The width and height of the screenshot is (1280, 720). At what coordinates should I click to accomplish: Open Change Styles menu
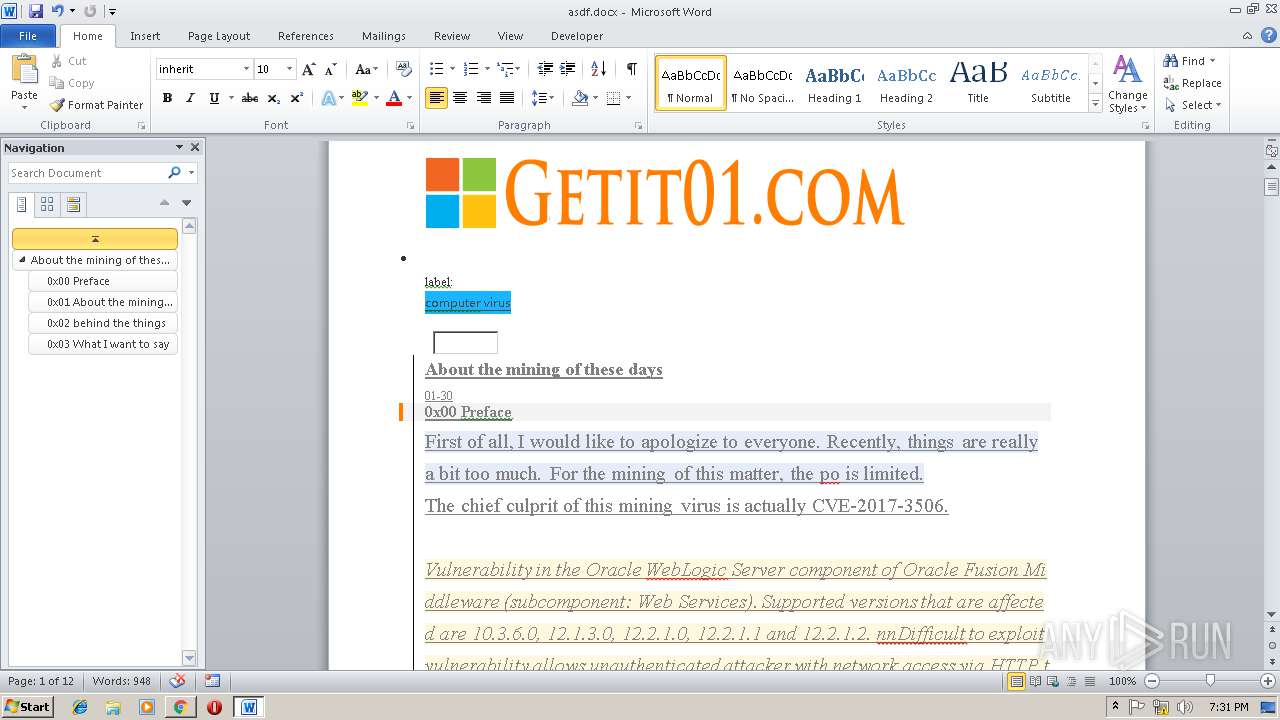tap(1127, 84)
